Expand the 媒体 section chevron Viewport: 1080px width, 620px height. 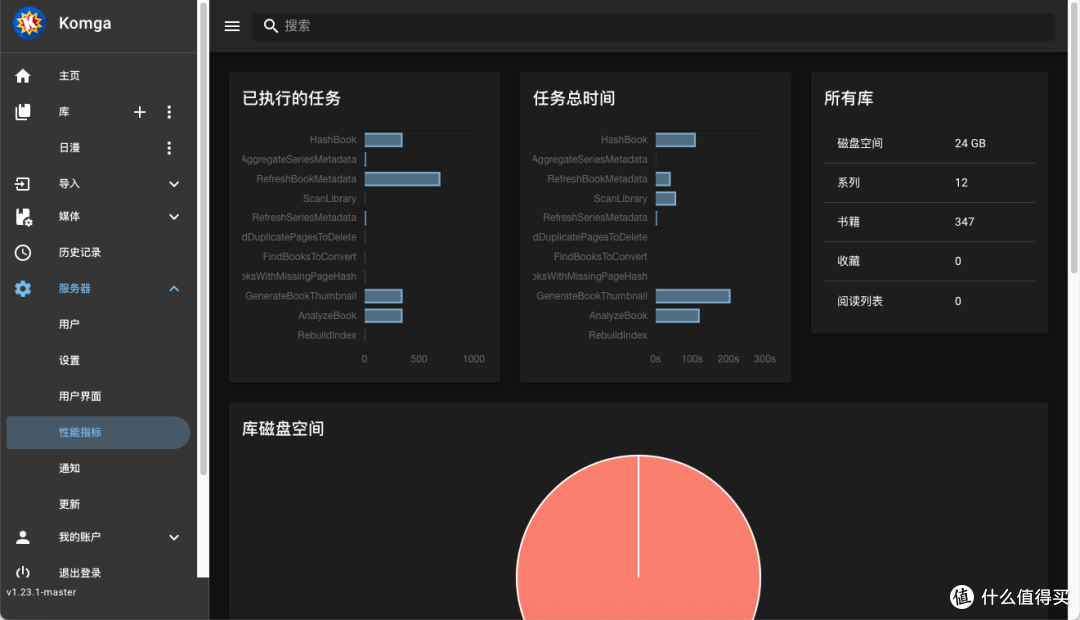coord(174,217)
